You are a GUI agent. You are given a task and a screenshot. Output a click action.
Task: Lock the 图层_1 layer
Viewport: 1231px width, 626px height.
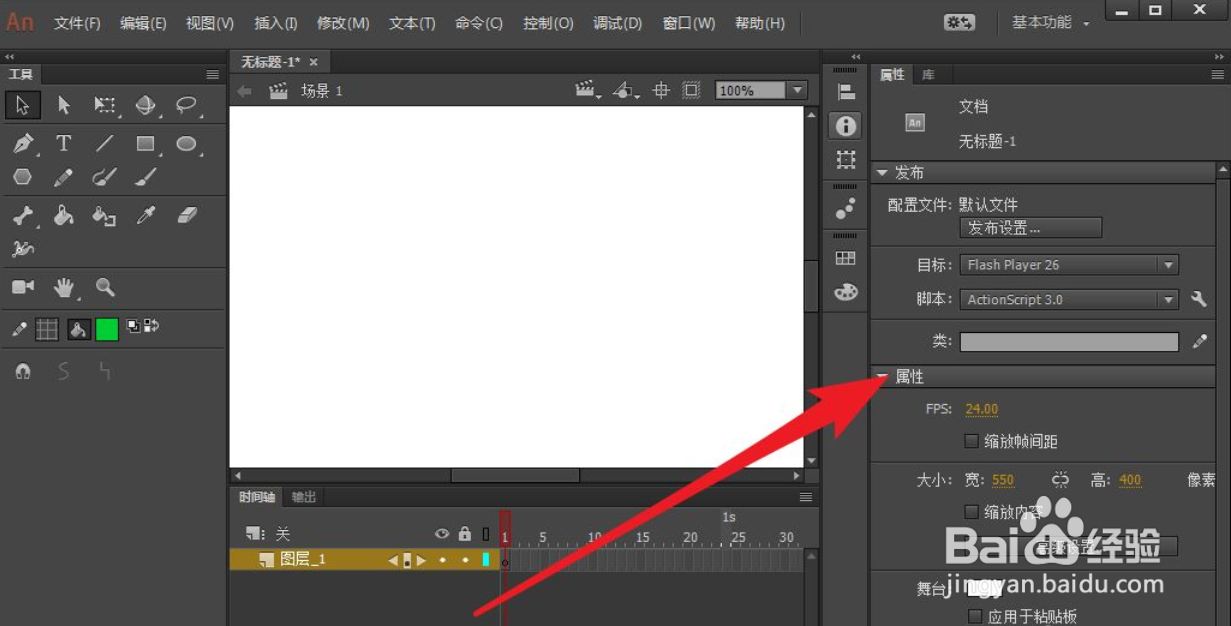464,560
